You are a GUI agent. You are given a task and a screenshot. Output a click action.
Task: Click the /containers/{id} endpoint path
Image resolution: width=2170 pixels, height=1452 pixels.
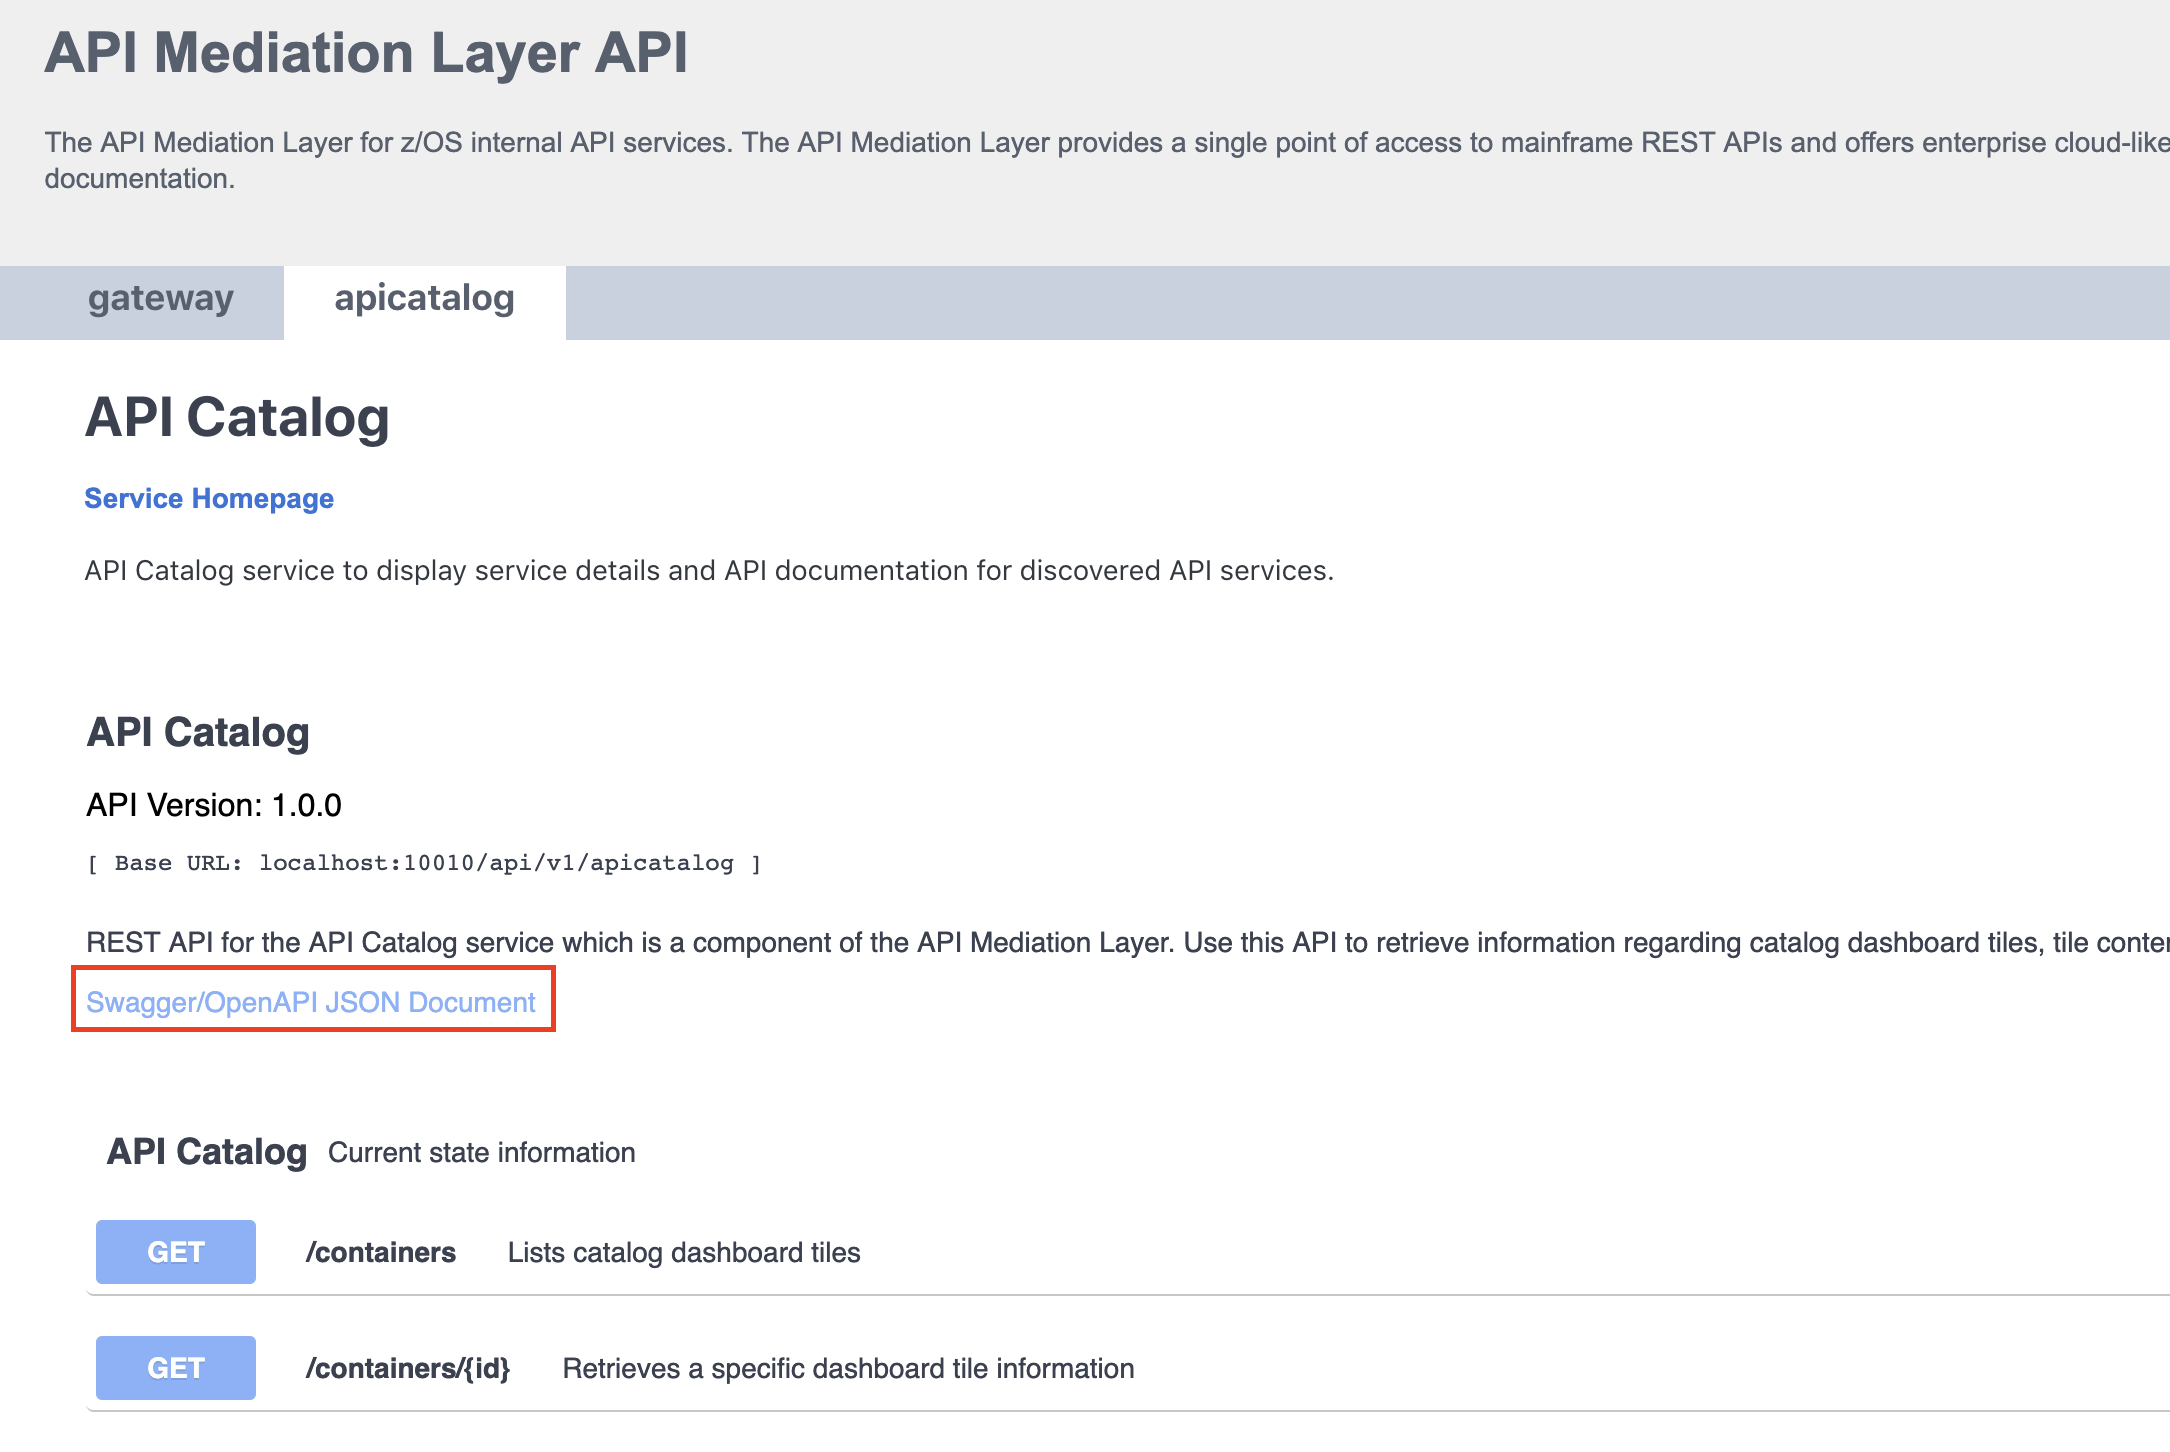pyautogui.click(x=409, y=1368)
